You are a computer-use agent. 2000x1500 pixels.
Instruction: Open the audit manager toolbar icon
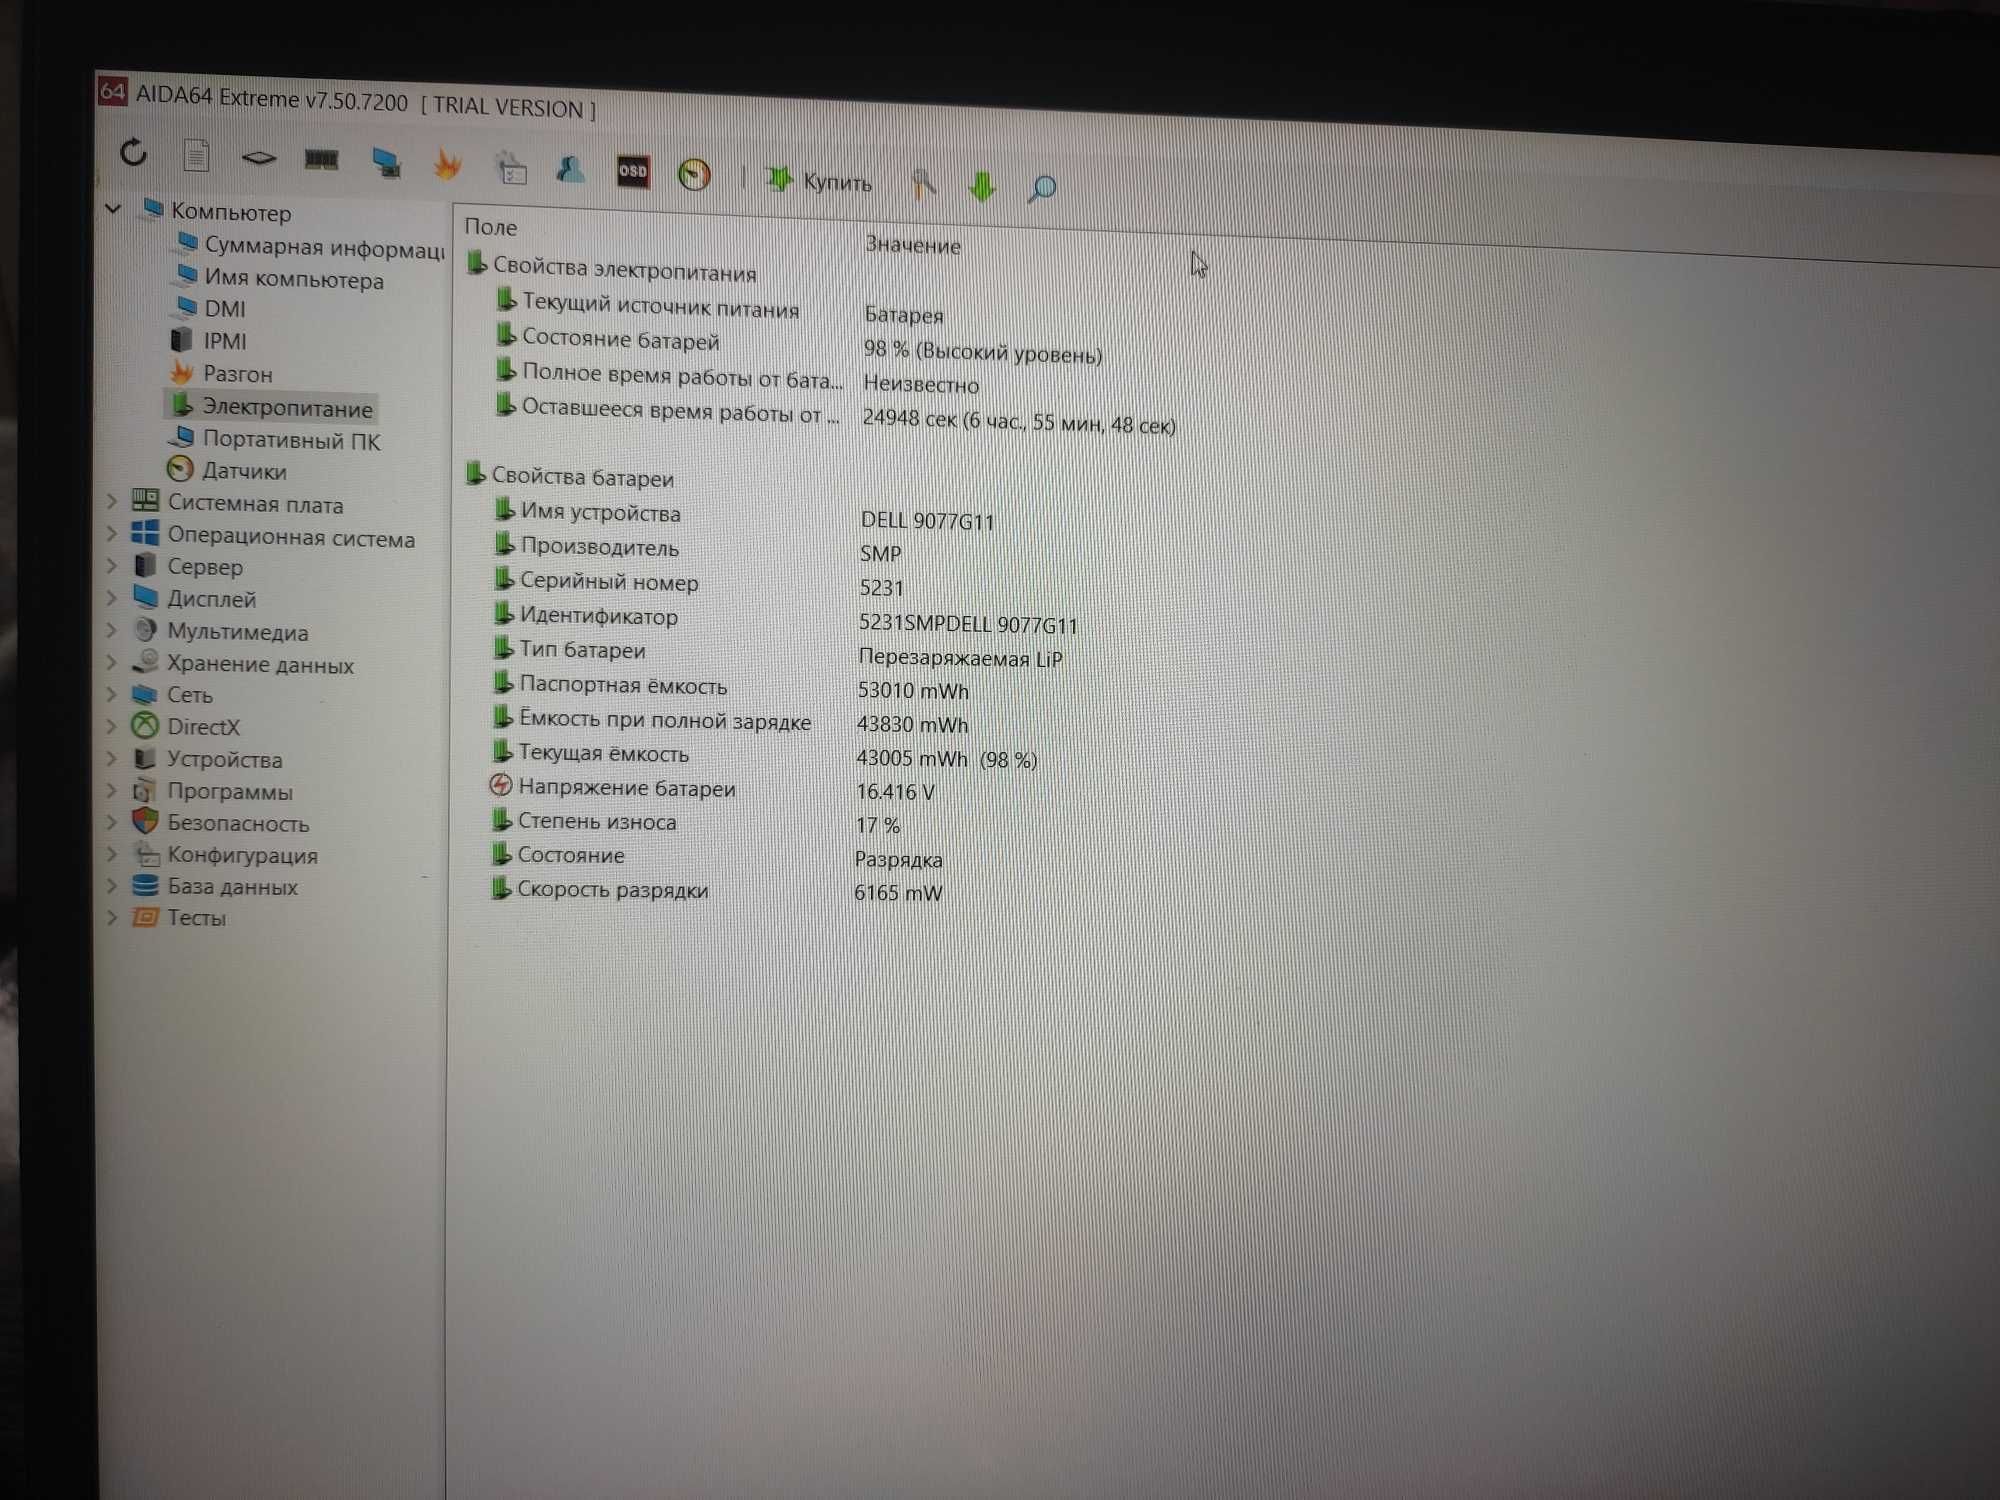(511, 167)
